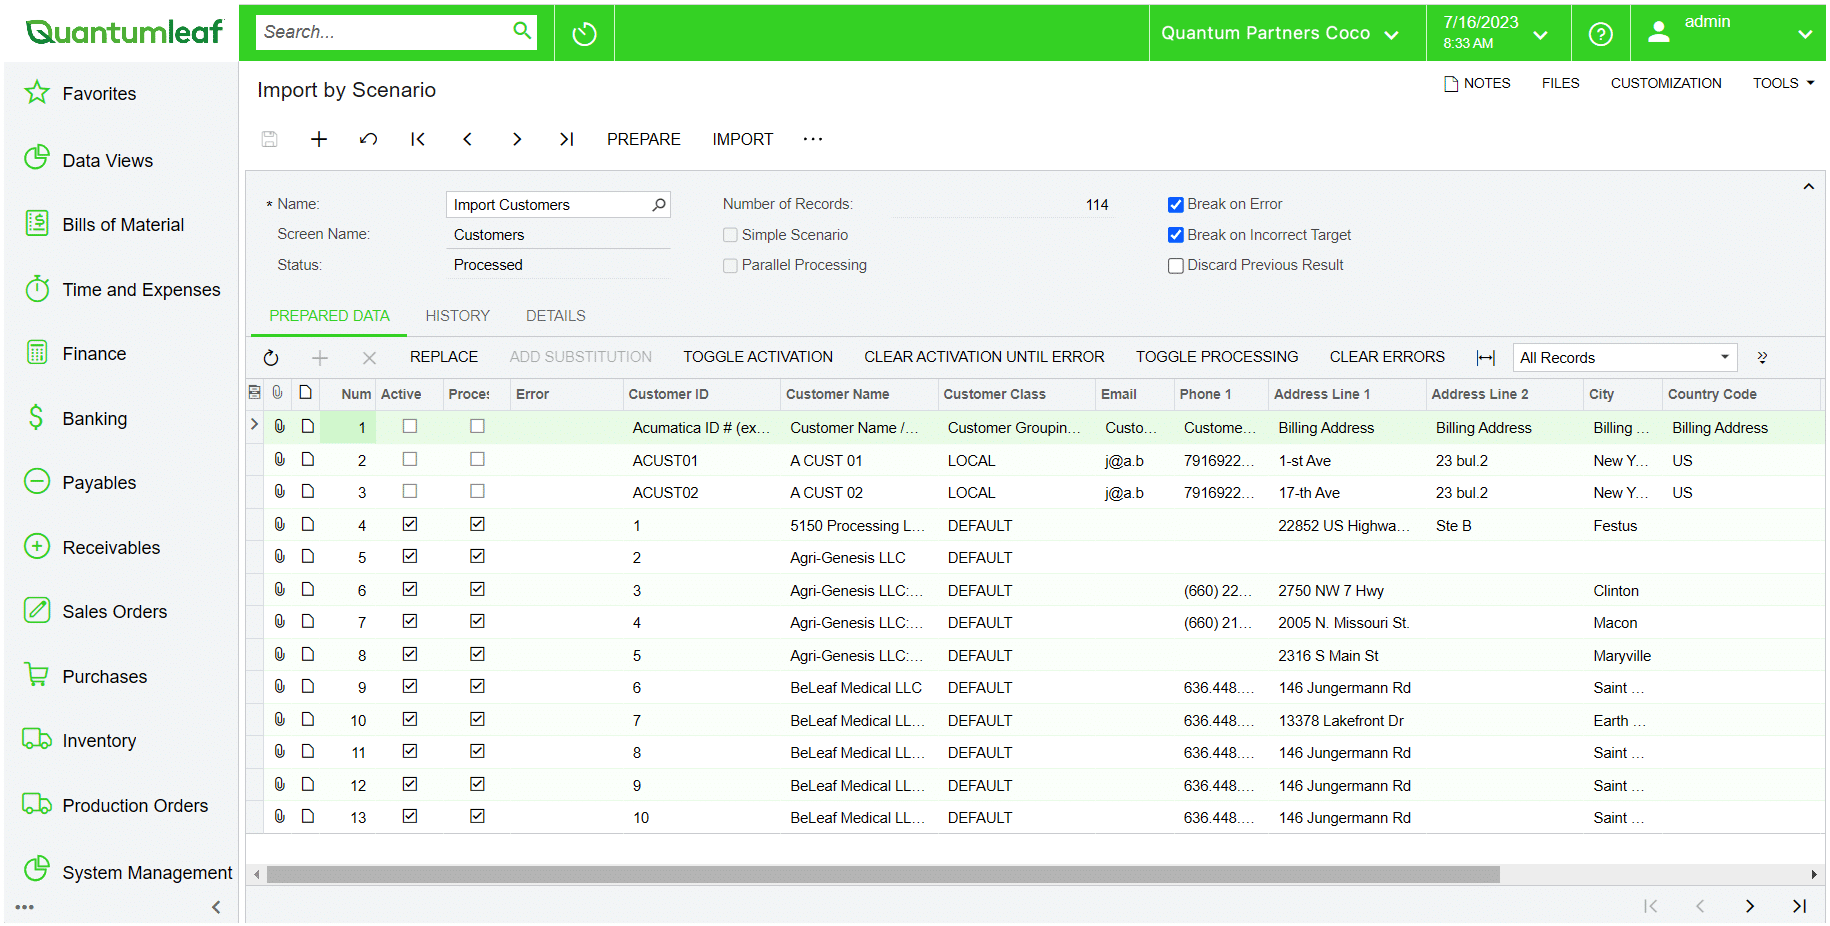Uncheck Processed box for row 6
1830x926 pixels.
[477, 589]
